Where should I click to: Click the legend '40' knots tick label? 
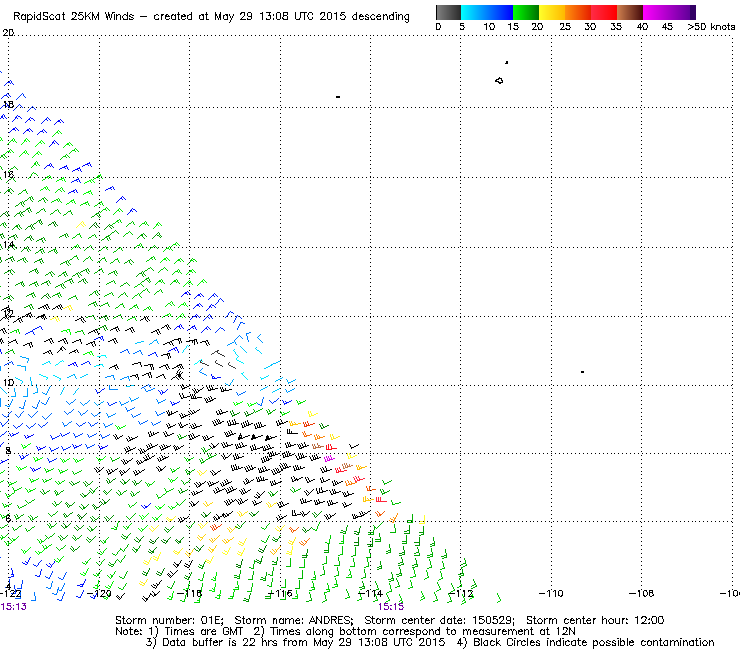[x=642, y=27]
